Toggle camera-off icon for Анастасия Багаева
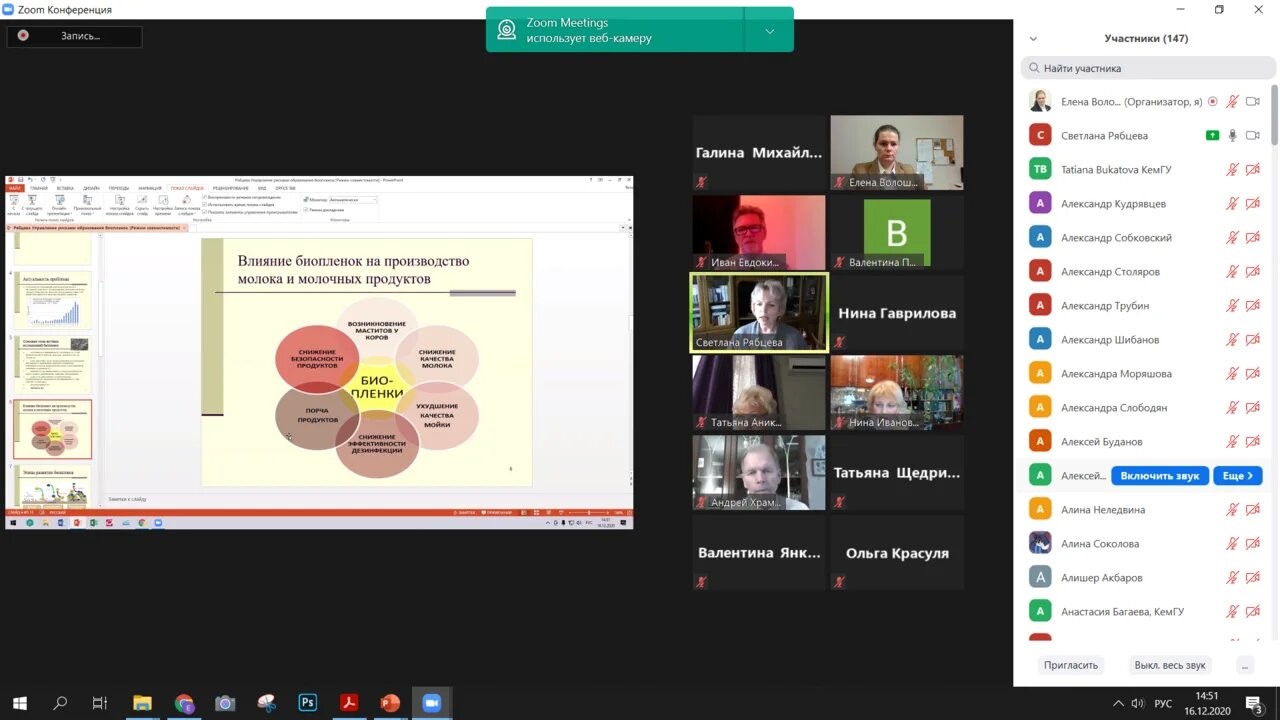This screenshot has width=1280, height=720. point(1252,612)
